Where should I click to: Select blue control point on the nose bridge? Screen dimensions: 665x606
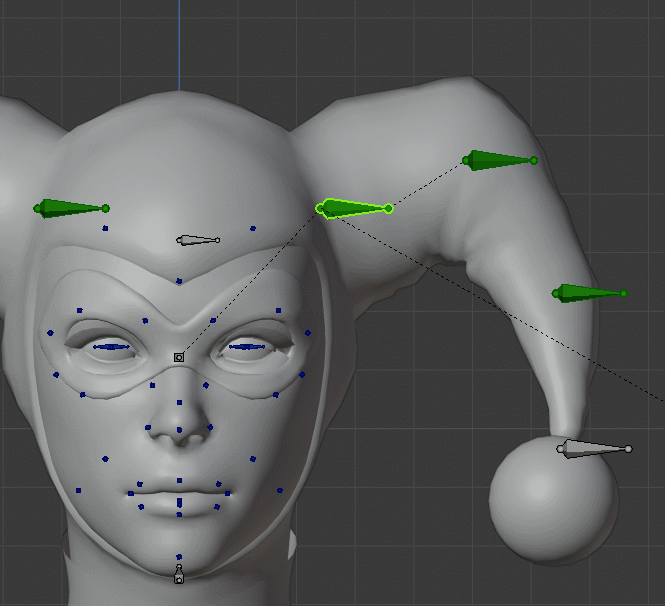(x=179, y=402)
